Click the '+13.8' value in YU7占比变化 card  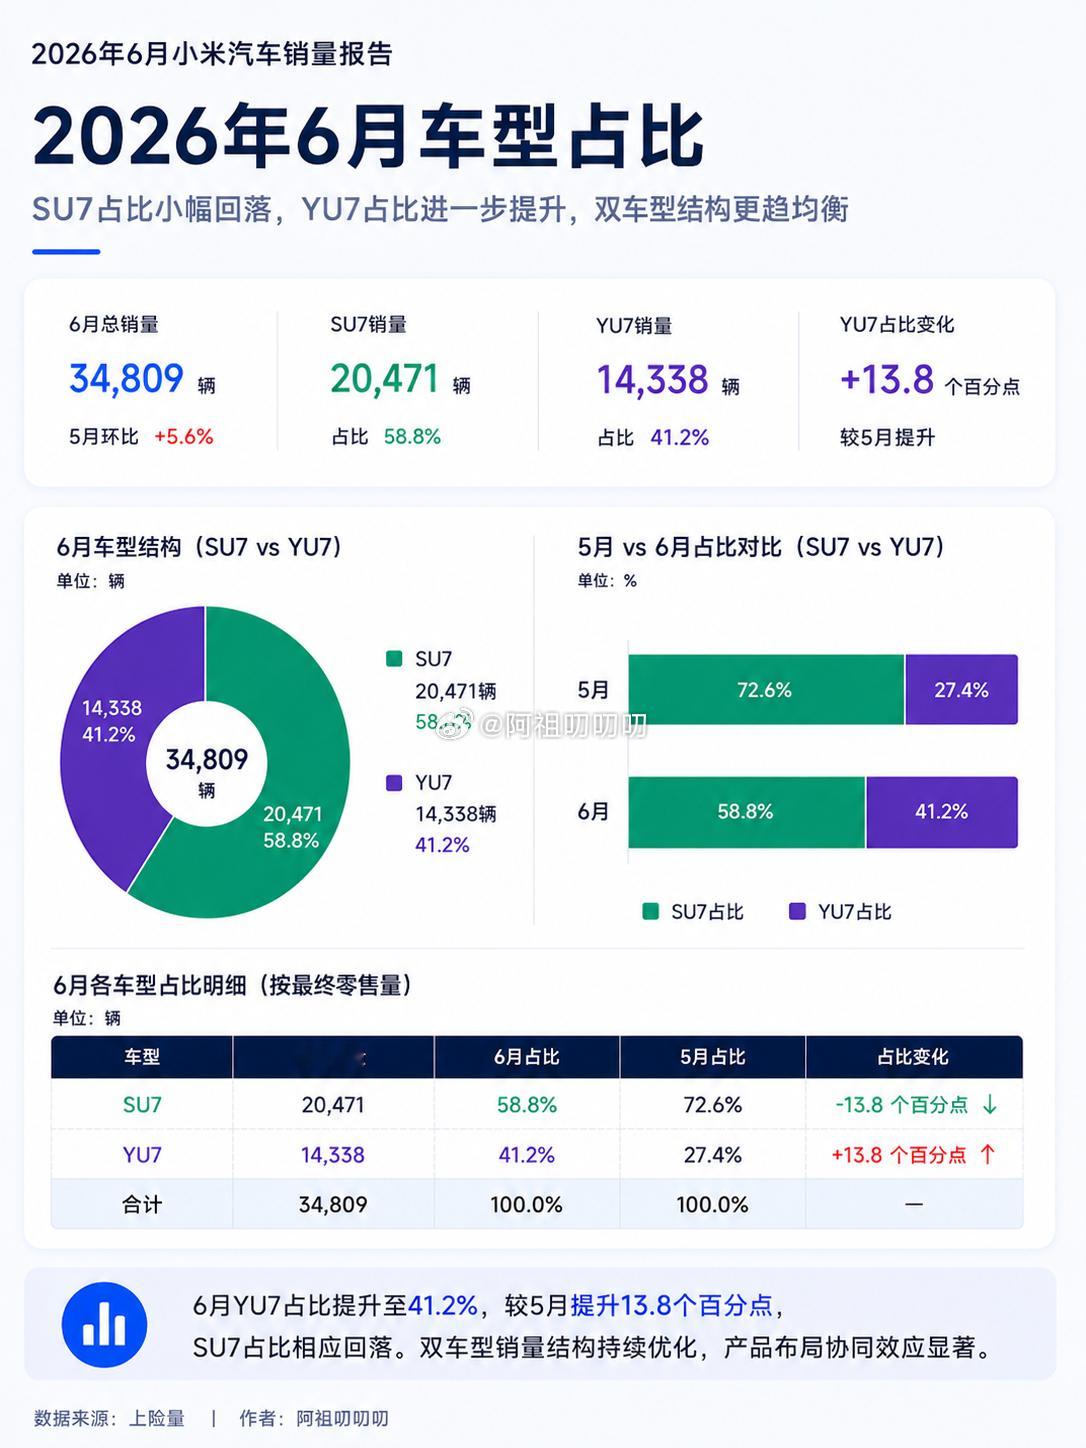(887, 380)
